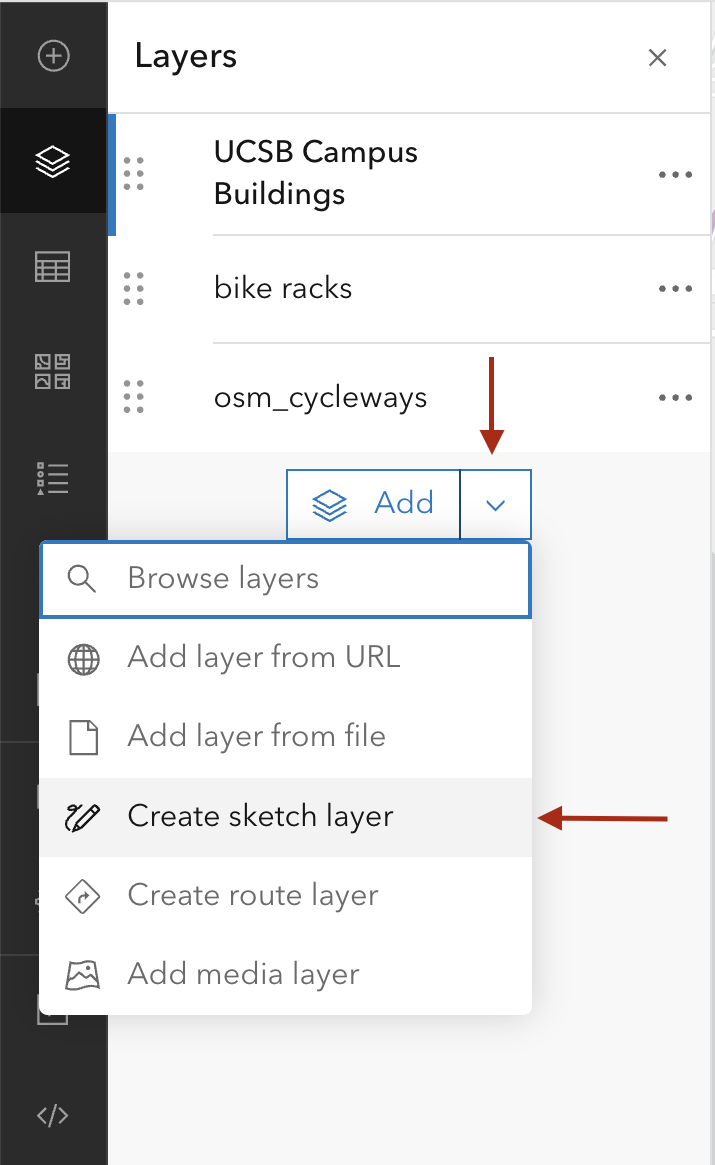The height and width of the screenshot is (1165, 715).
Task: Click drag handle for osm_cycleways layer
Action: [x=133, y=397]
